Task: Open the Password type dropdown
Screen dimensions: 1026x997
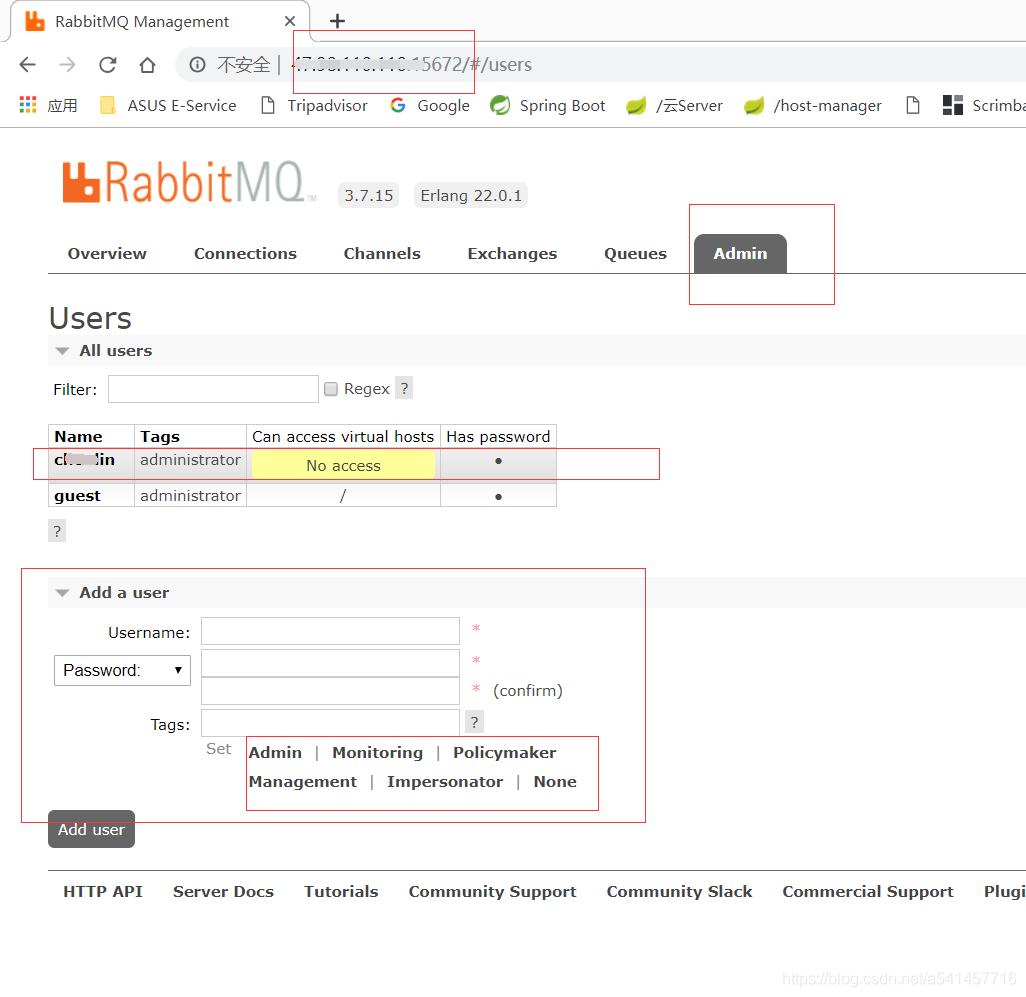Action: tap(122, 671)
